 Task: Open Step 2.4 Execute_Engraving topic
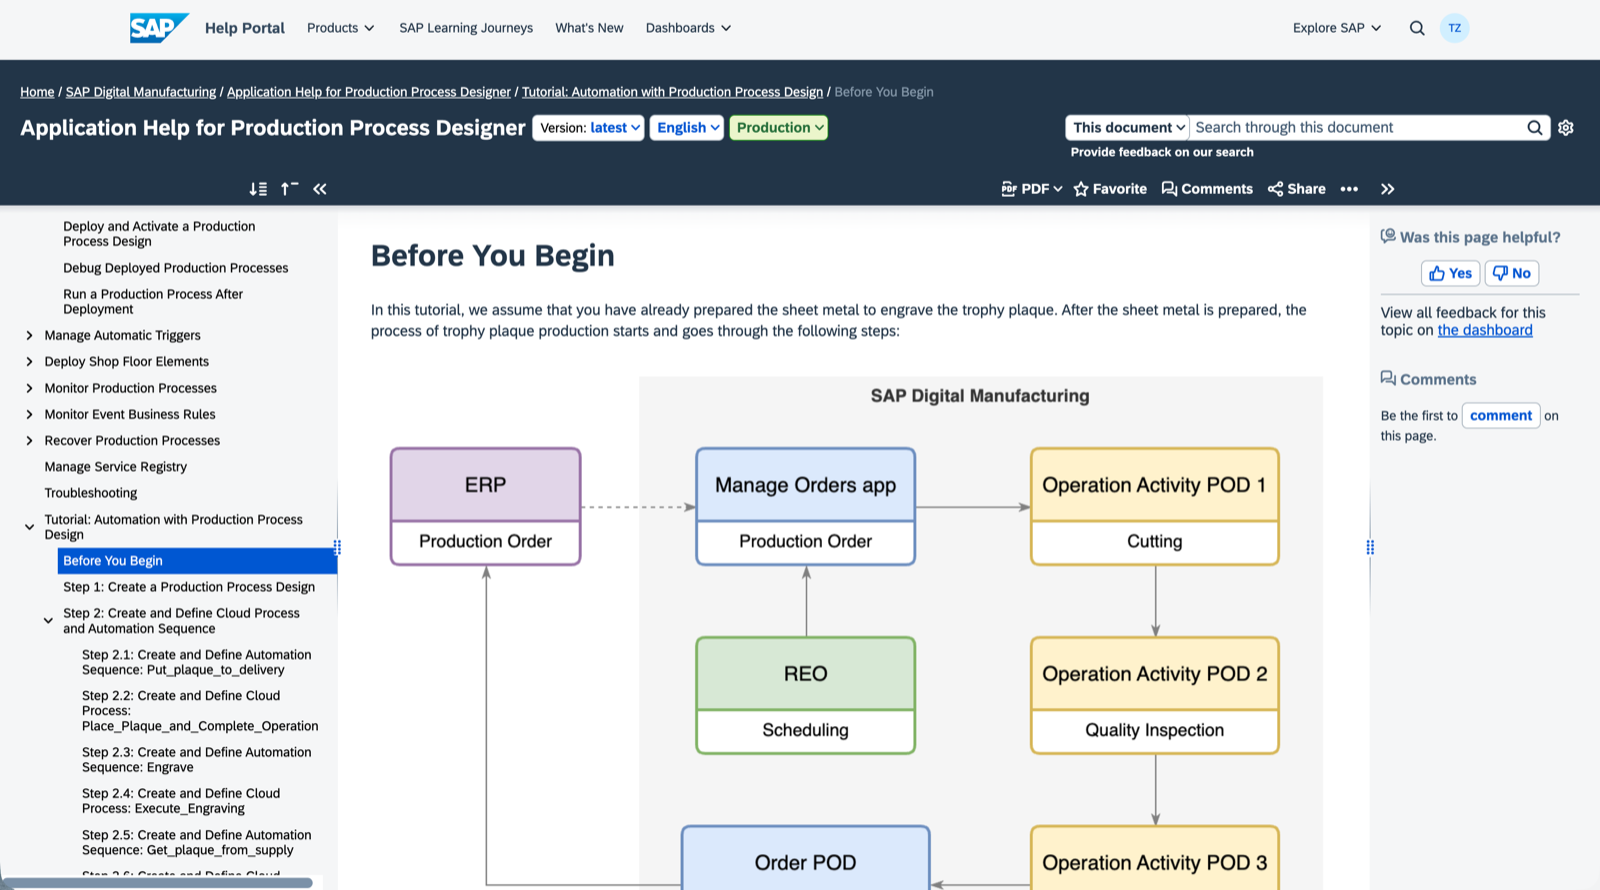click(181, 801)
